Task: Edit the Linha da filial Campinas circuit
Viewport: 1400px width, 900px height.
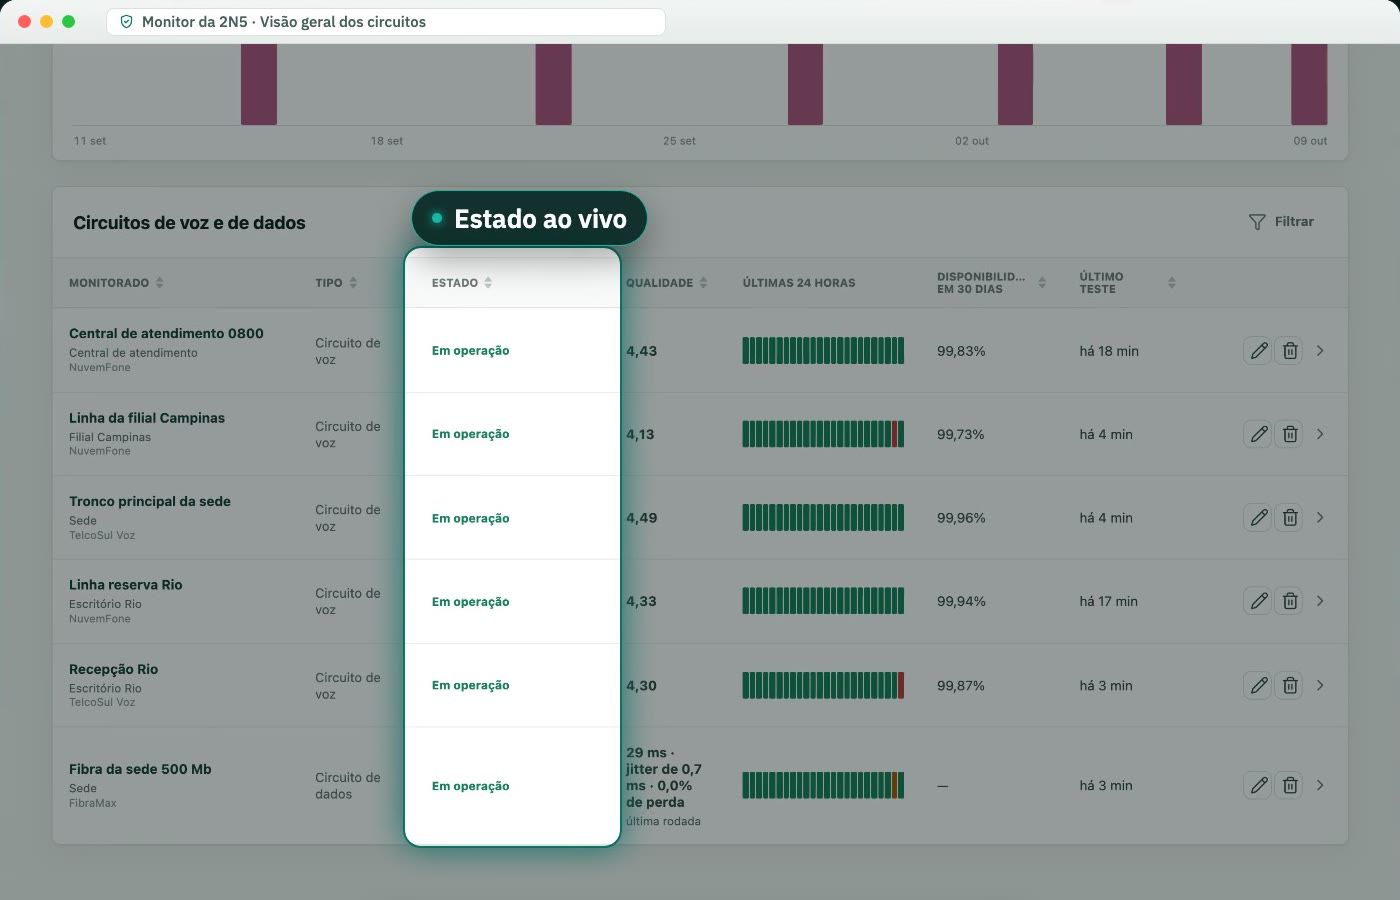Action: (x=1258, y=434)
